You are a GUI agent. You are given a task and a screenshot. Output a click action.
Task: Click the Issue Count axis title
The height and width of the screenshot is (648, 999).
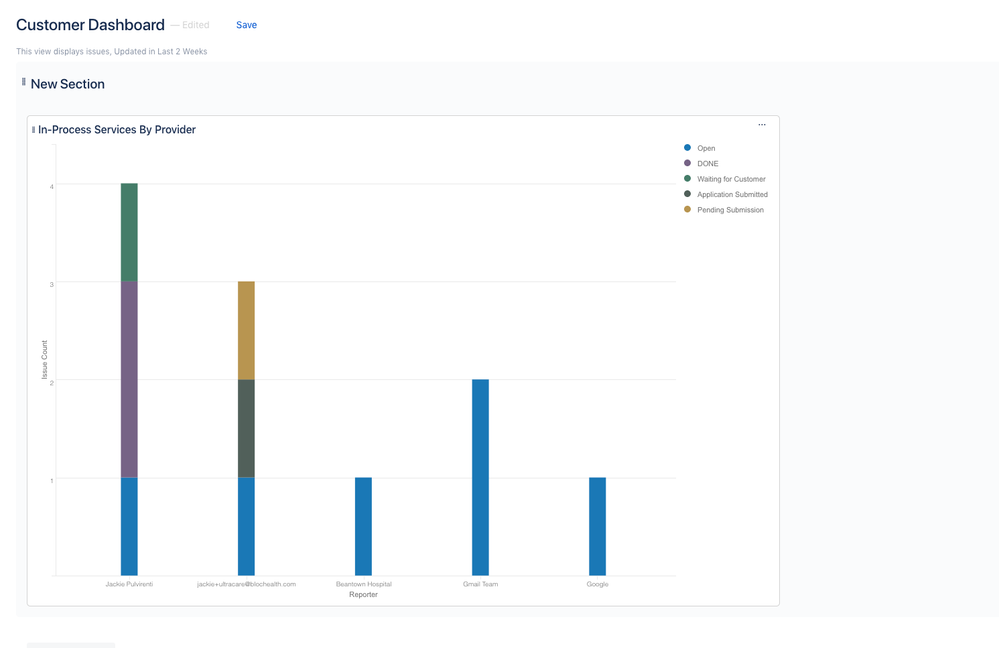coord(45,360)
